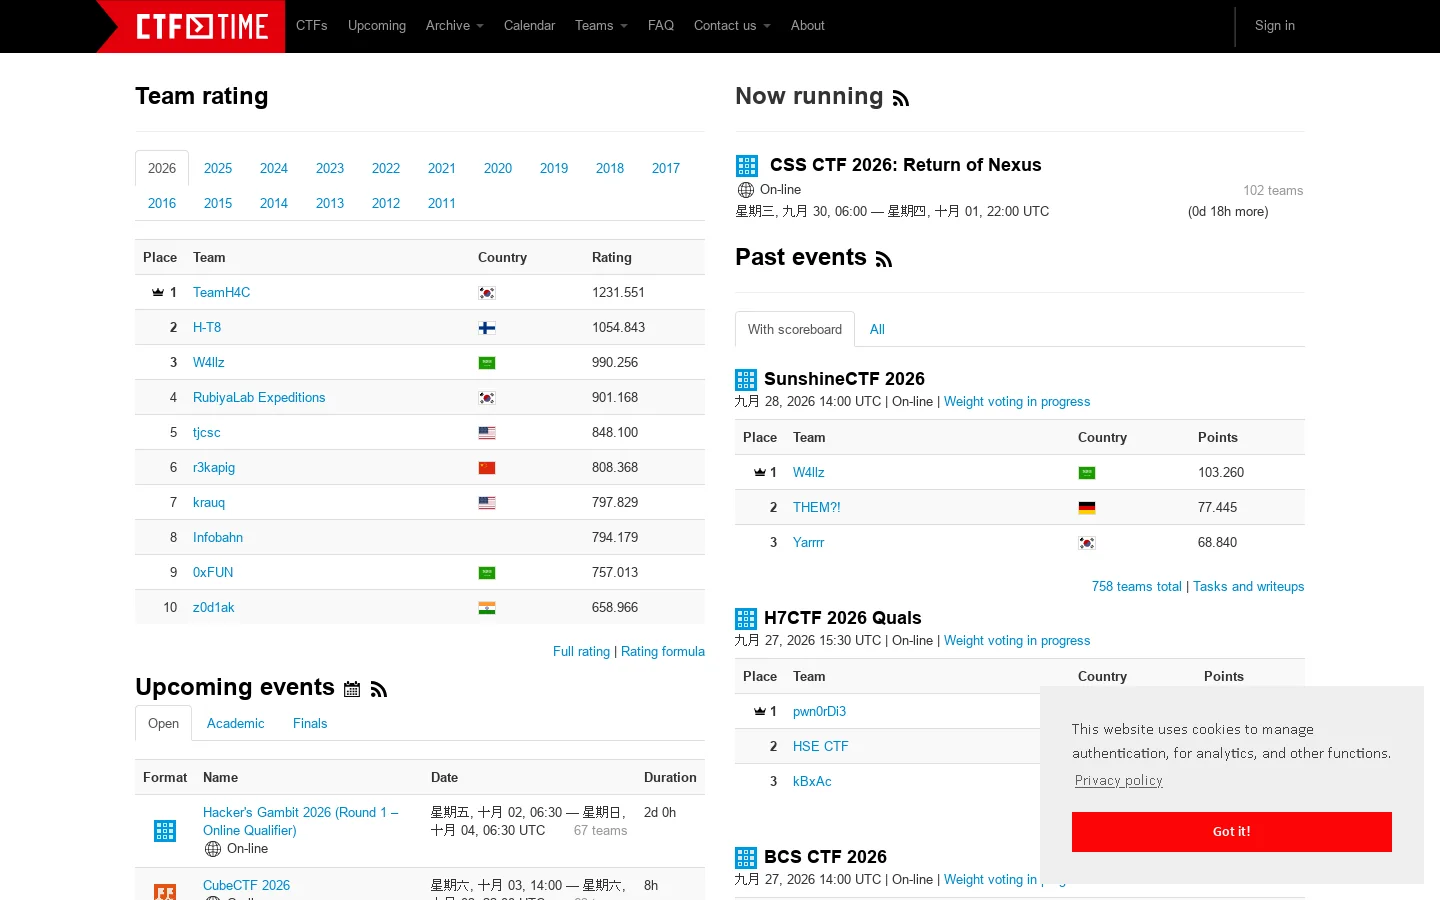This screenshot has width=1440, height=900.
Task: Show All past events tab
Action: (x=877, y=329)
